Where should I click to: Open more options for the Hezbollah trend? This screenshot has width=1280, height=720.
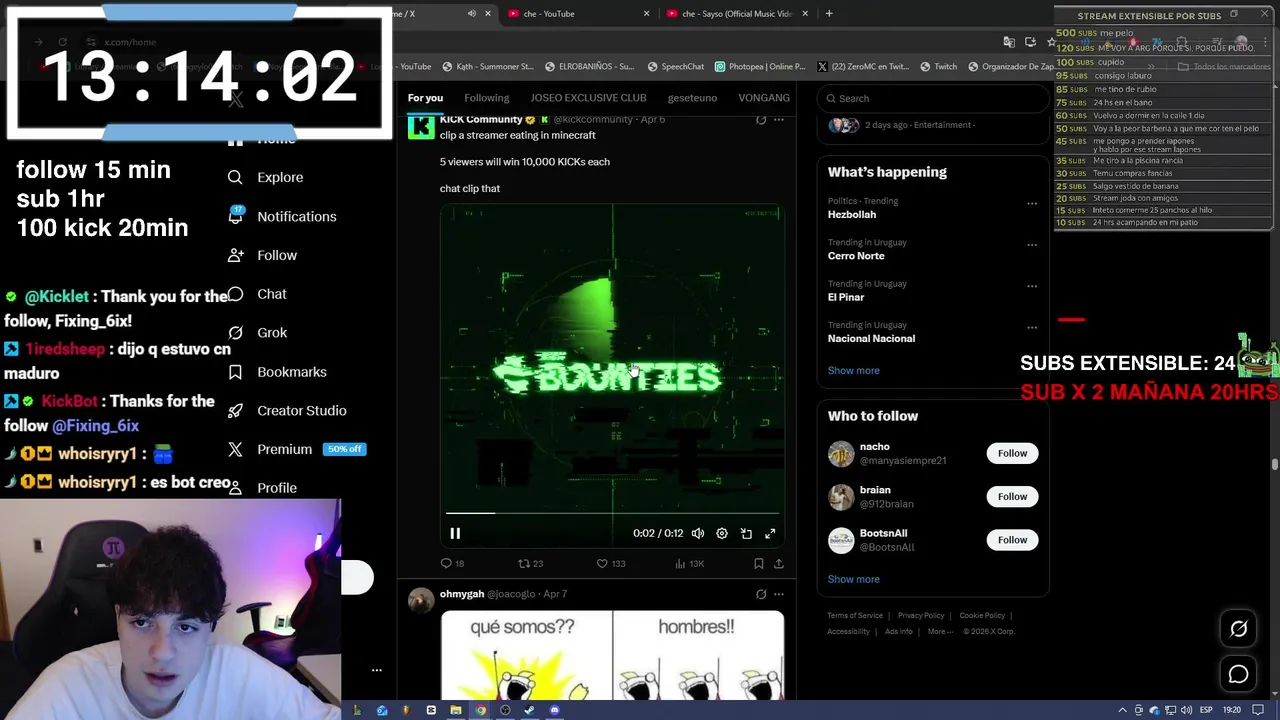click(1032, 203)
